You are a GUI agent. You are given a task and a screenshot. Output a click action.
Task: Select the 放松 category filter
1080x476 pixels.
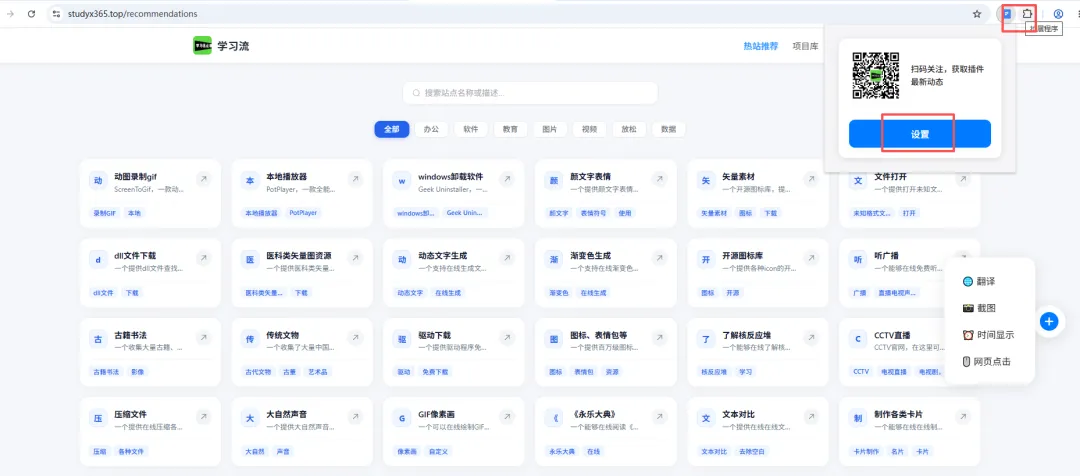click(629, 129)
